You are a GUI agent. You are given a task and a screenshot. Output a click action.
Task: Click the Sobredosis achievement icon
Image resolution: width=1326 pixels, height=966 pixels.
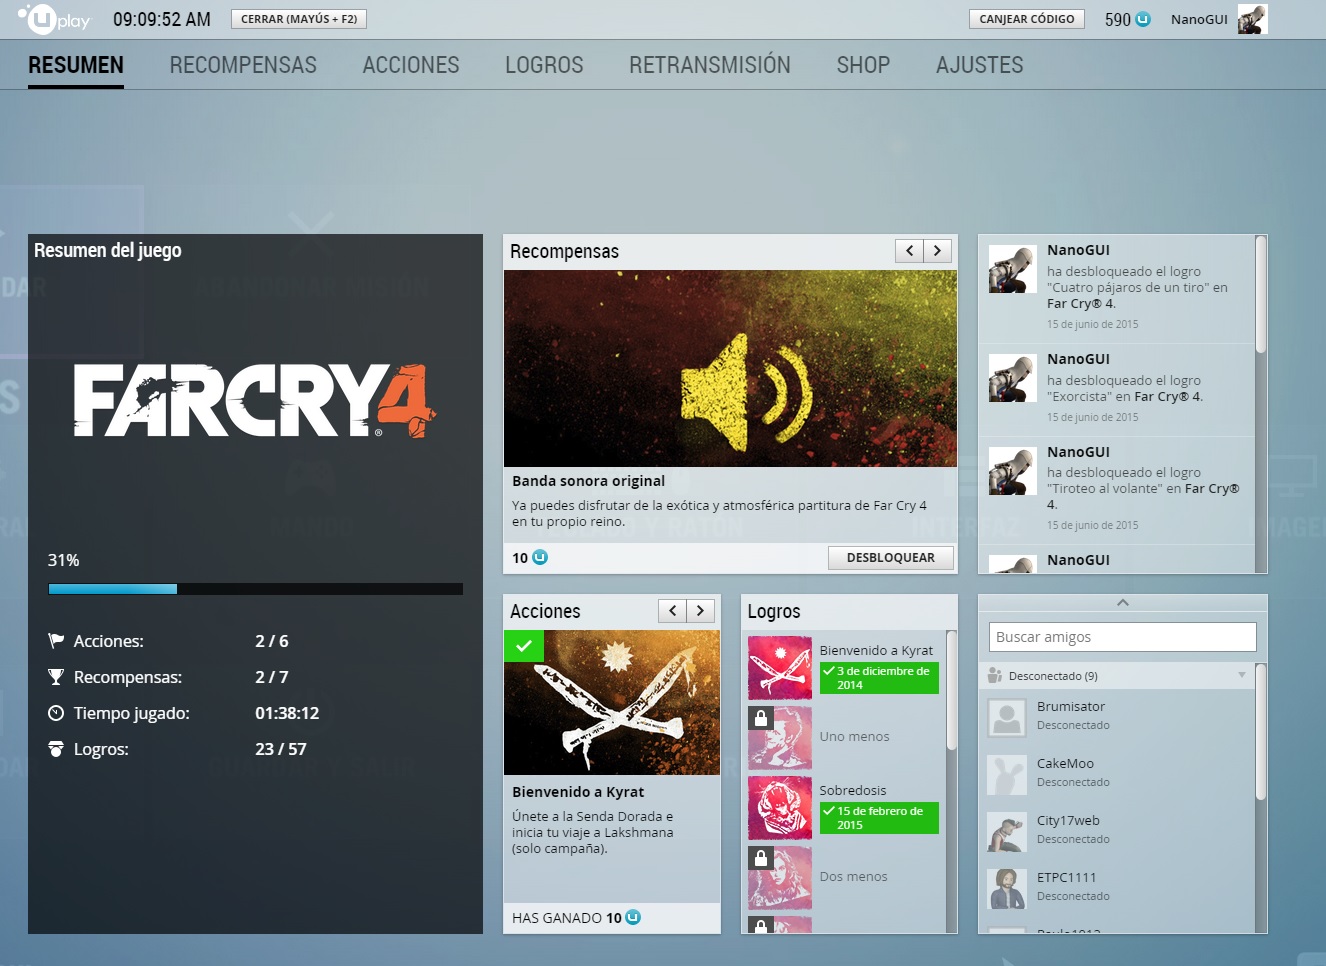(780, 807)
